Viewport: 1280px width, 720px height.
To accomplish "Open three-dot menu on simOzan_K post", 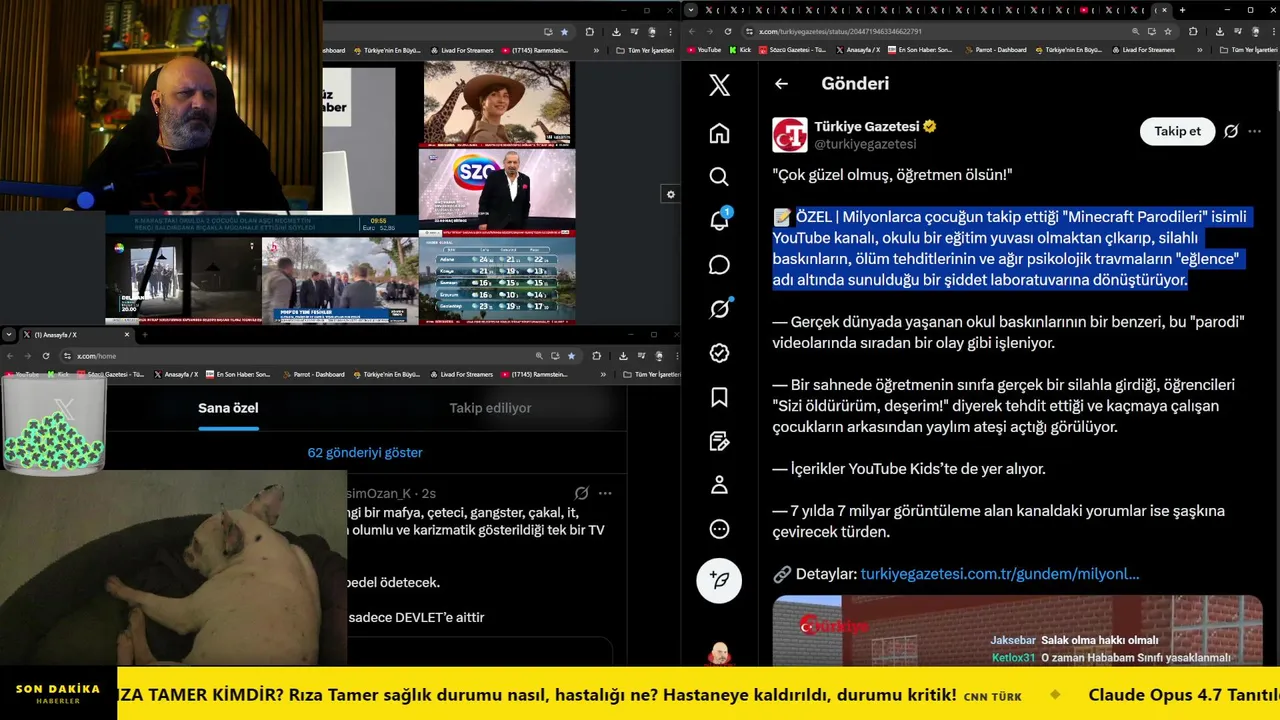I will click(x=605, y=493).
